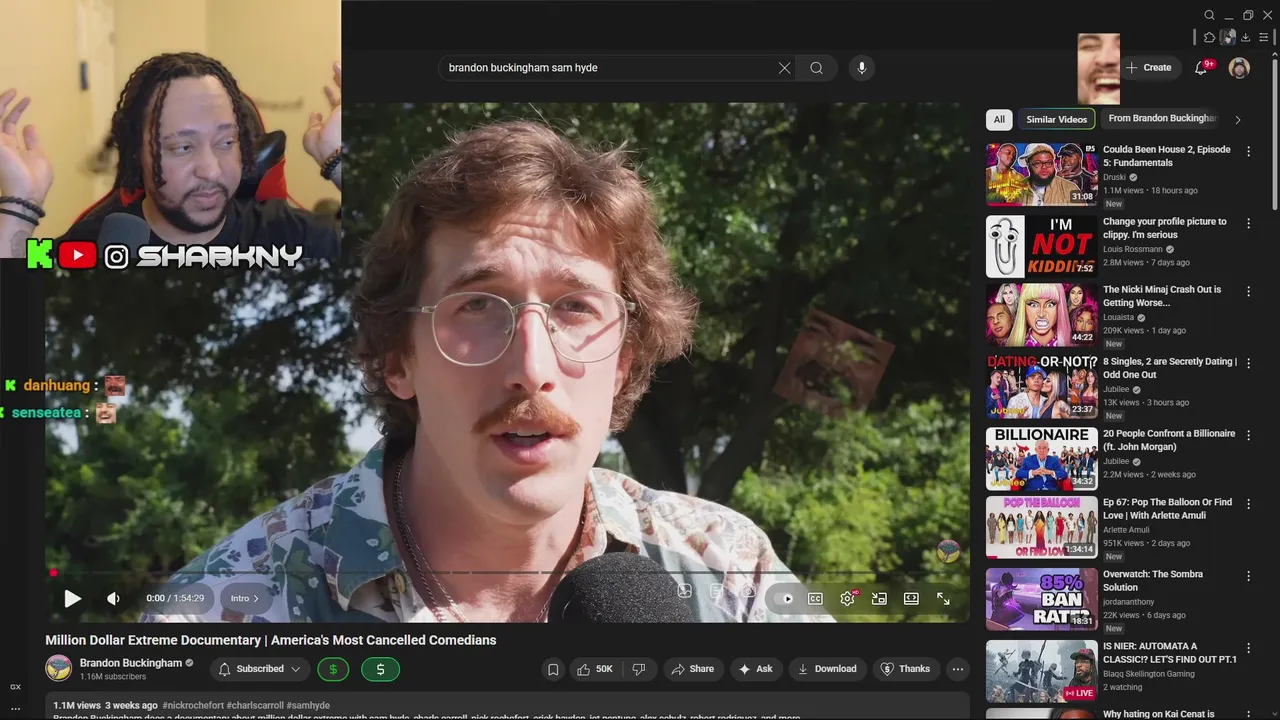
Task: Open options for 8 Singles video
Action: coord(1248,363)
